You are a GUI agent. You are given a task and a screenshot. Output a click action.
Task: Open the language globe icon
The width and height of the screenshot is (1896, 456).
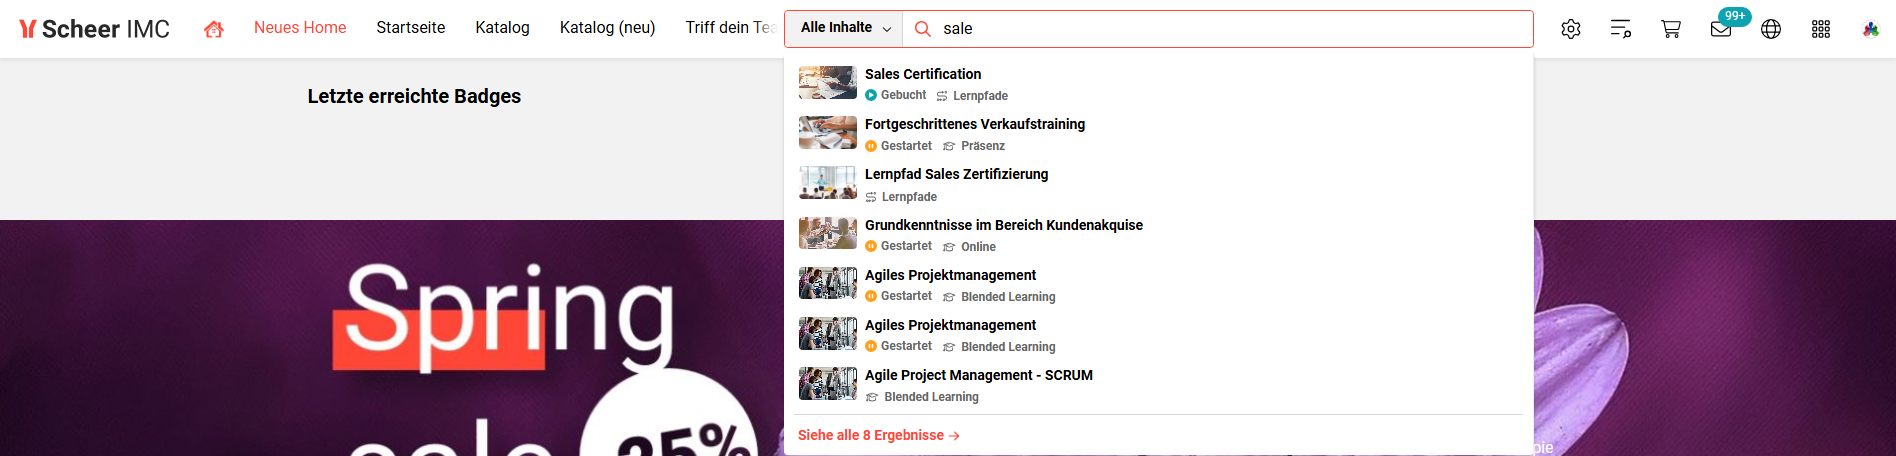pos(1771,29)
